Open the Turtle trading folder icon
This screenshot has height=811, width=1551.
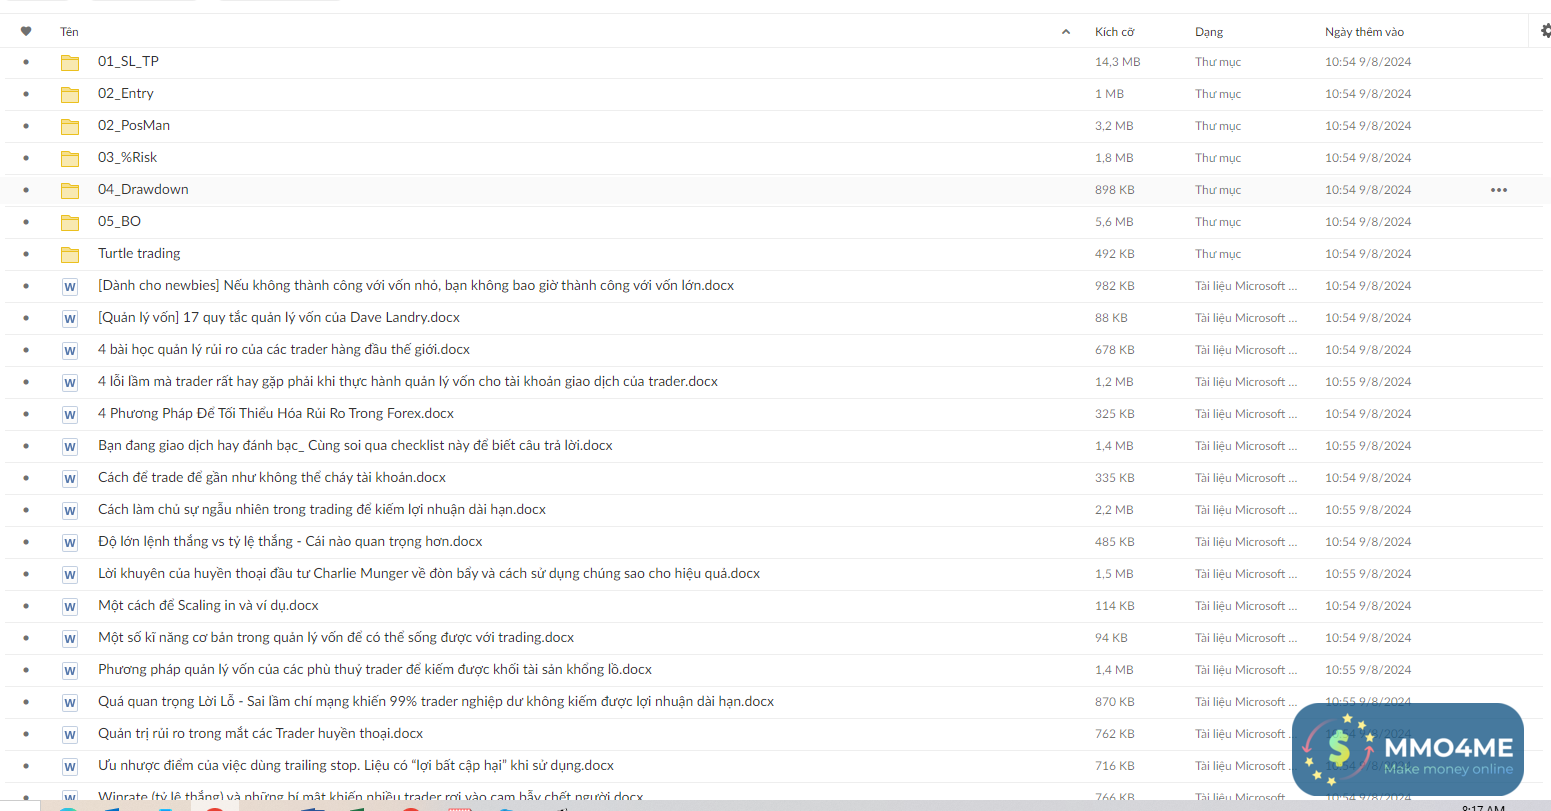tap(70, 255)
